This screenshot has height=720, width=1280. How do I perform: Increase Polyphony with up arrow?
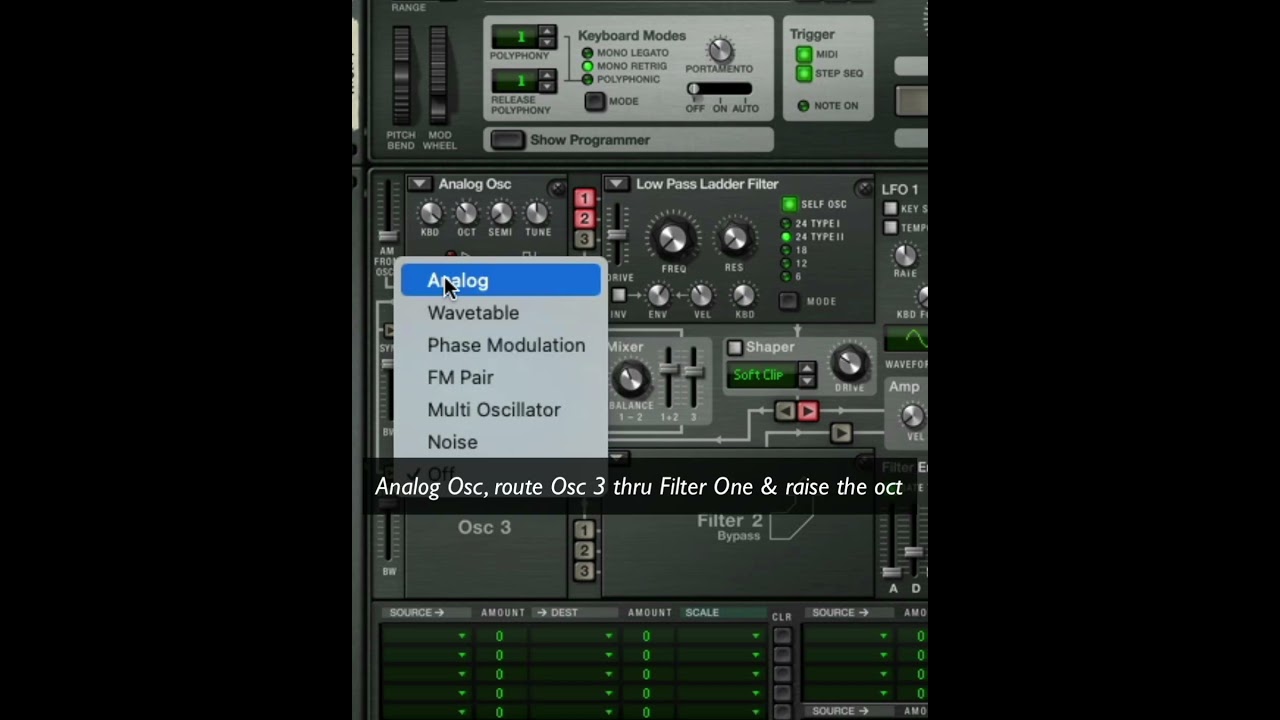click(x=546, y=31)
